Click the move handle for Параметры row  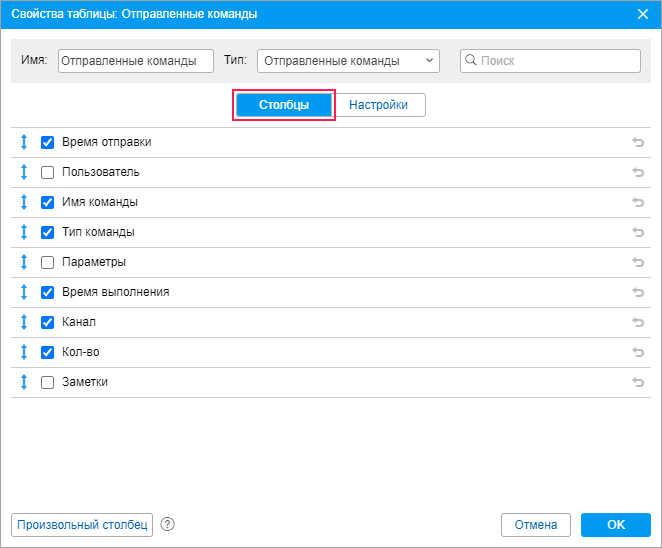click(x=24, y=262)
